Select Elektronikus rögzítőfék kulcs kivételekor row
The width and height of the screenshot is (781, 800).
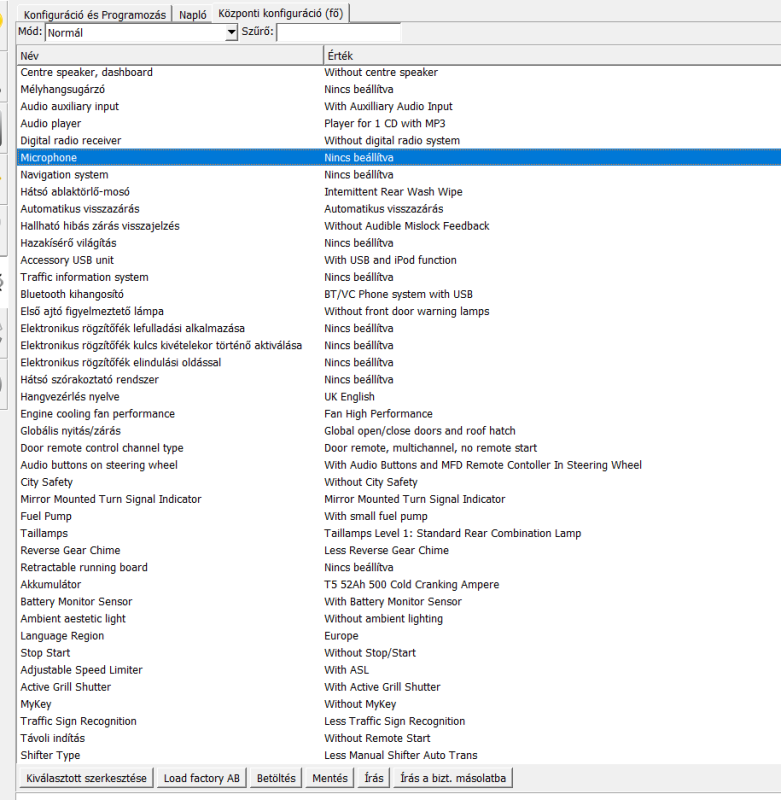[x=399, y=346]
